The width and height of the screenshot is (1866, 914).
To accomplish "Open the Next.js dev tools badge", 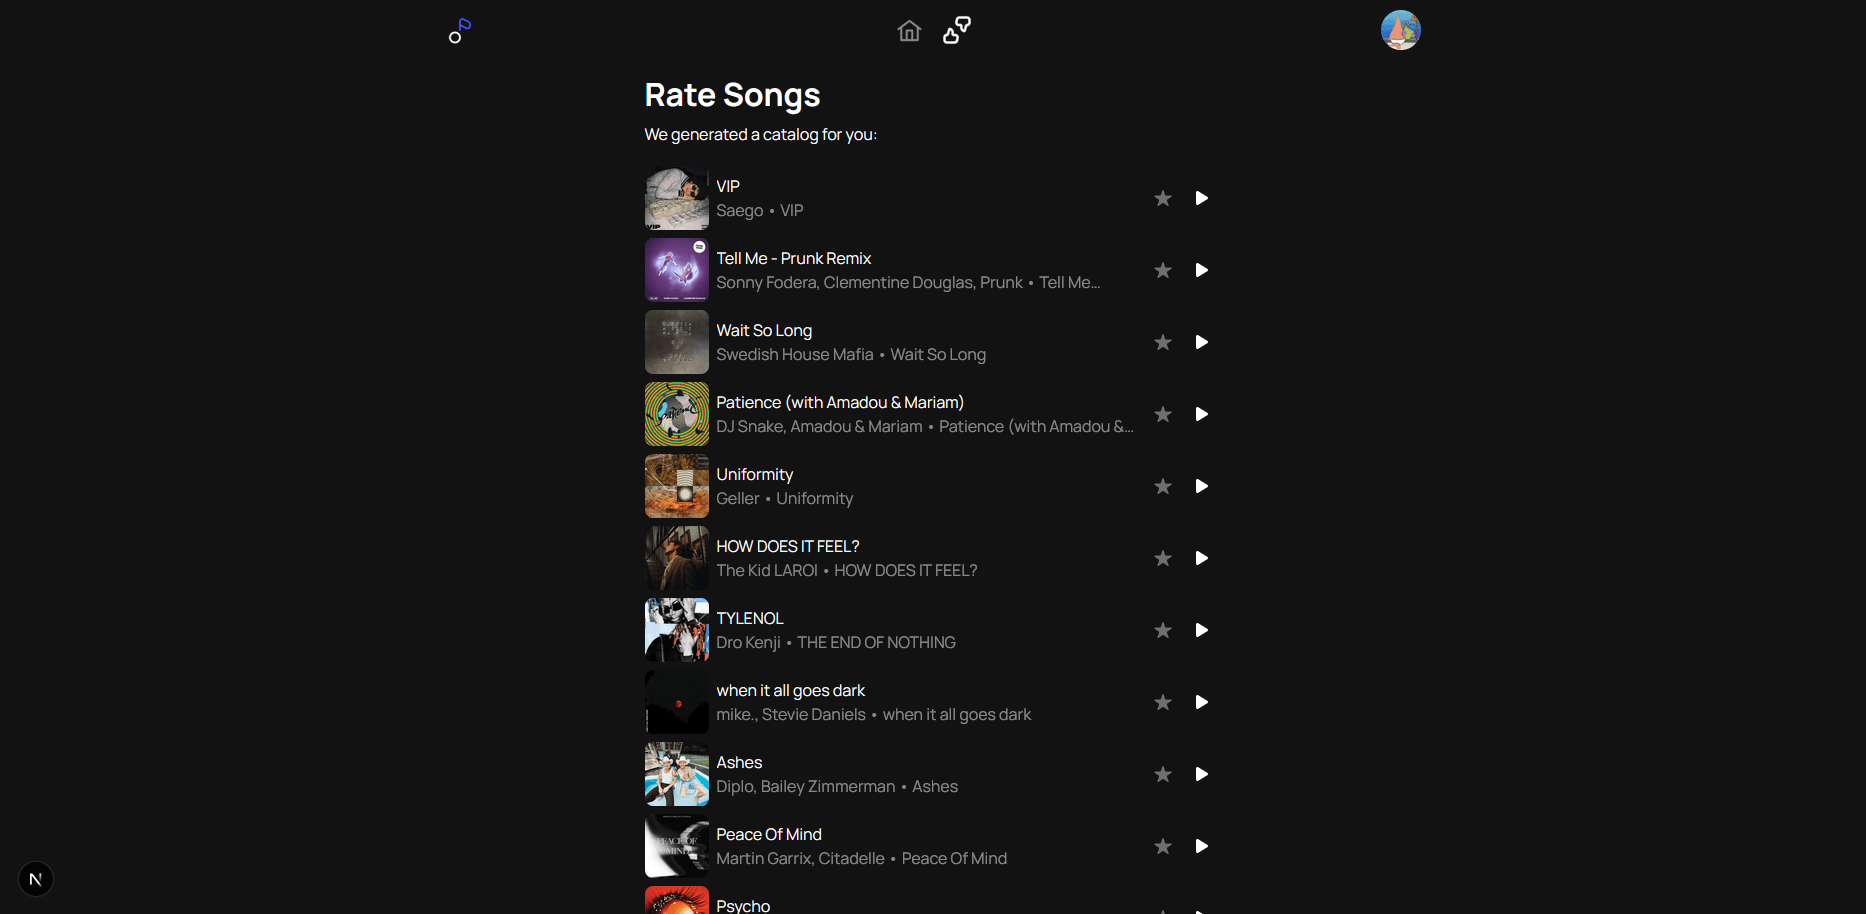I will [36, 879].
